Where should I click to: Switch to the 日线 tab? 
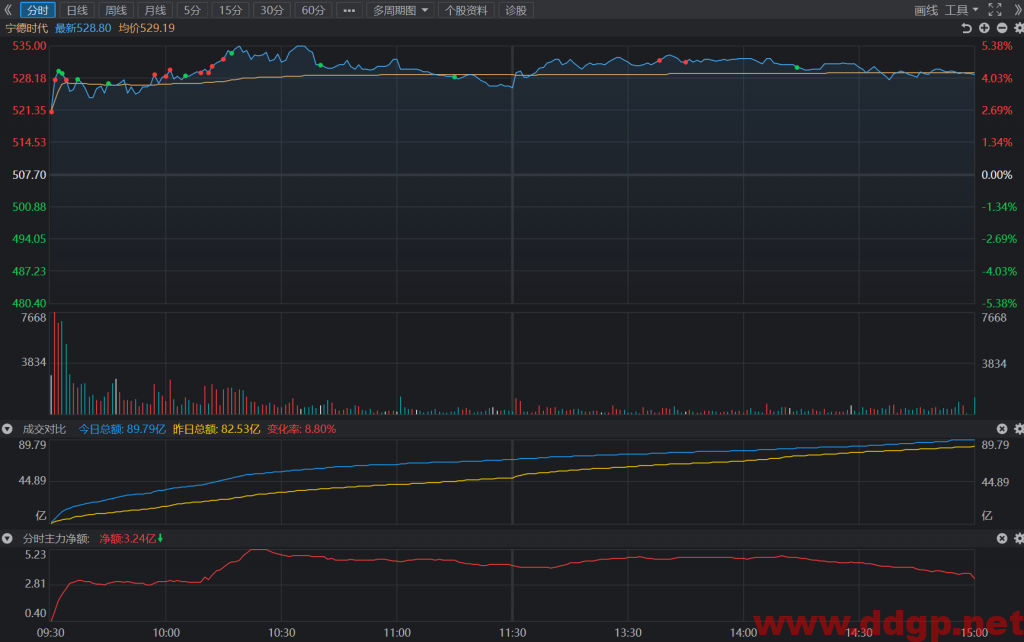[77, 10]
